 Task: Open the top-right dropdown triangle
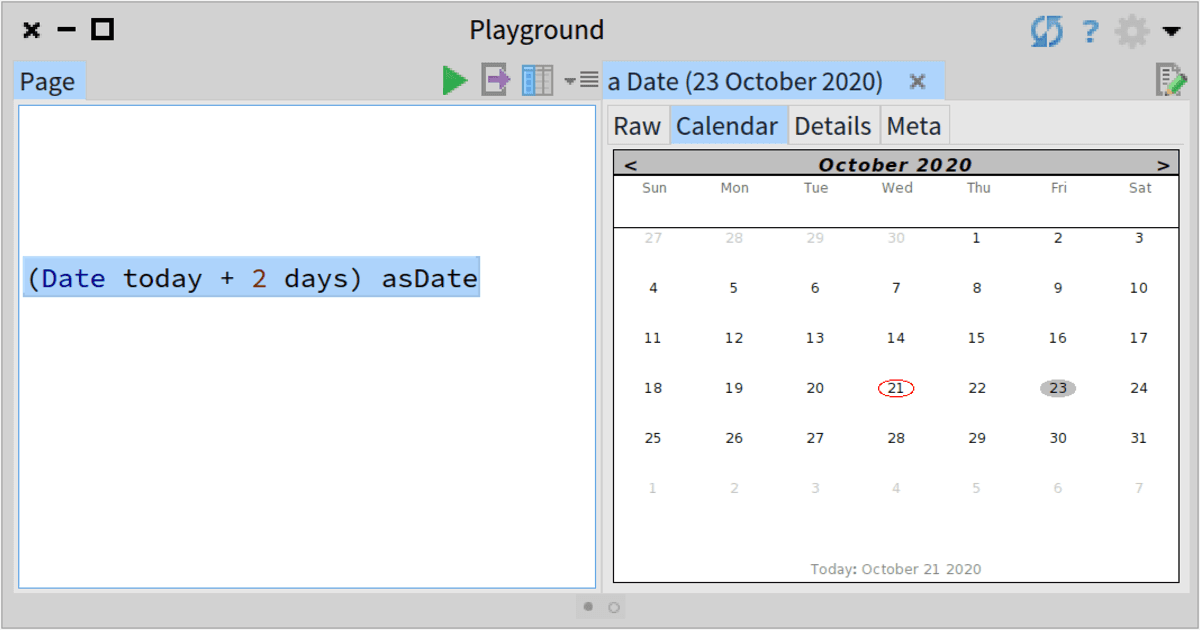tap(1172, 30)
